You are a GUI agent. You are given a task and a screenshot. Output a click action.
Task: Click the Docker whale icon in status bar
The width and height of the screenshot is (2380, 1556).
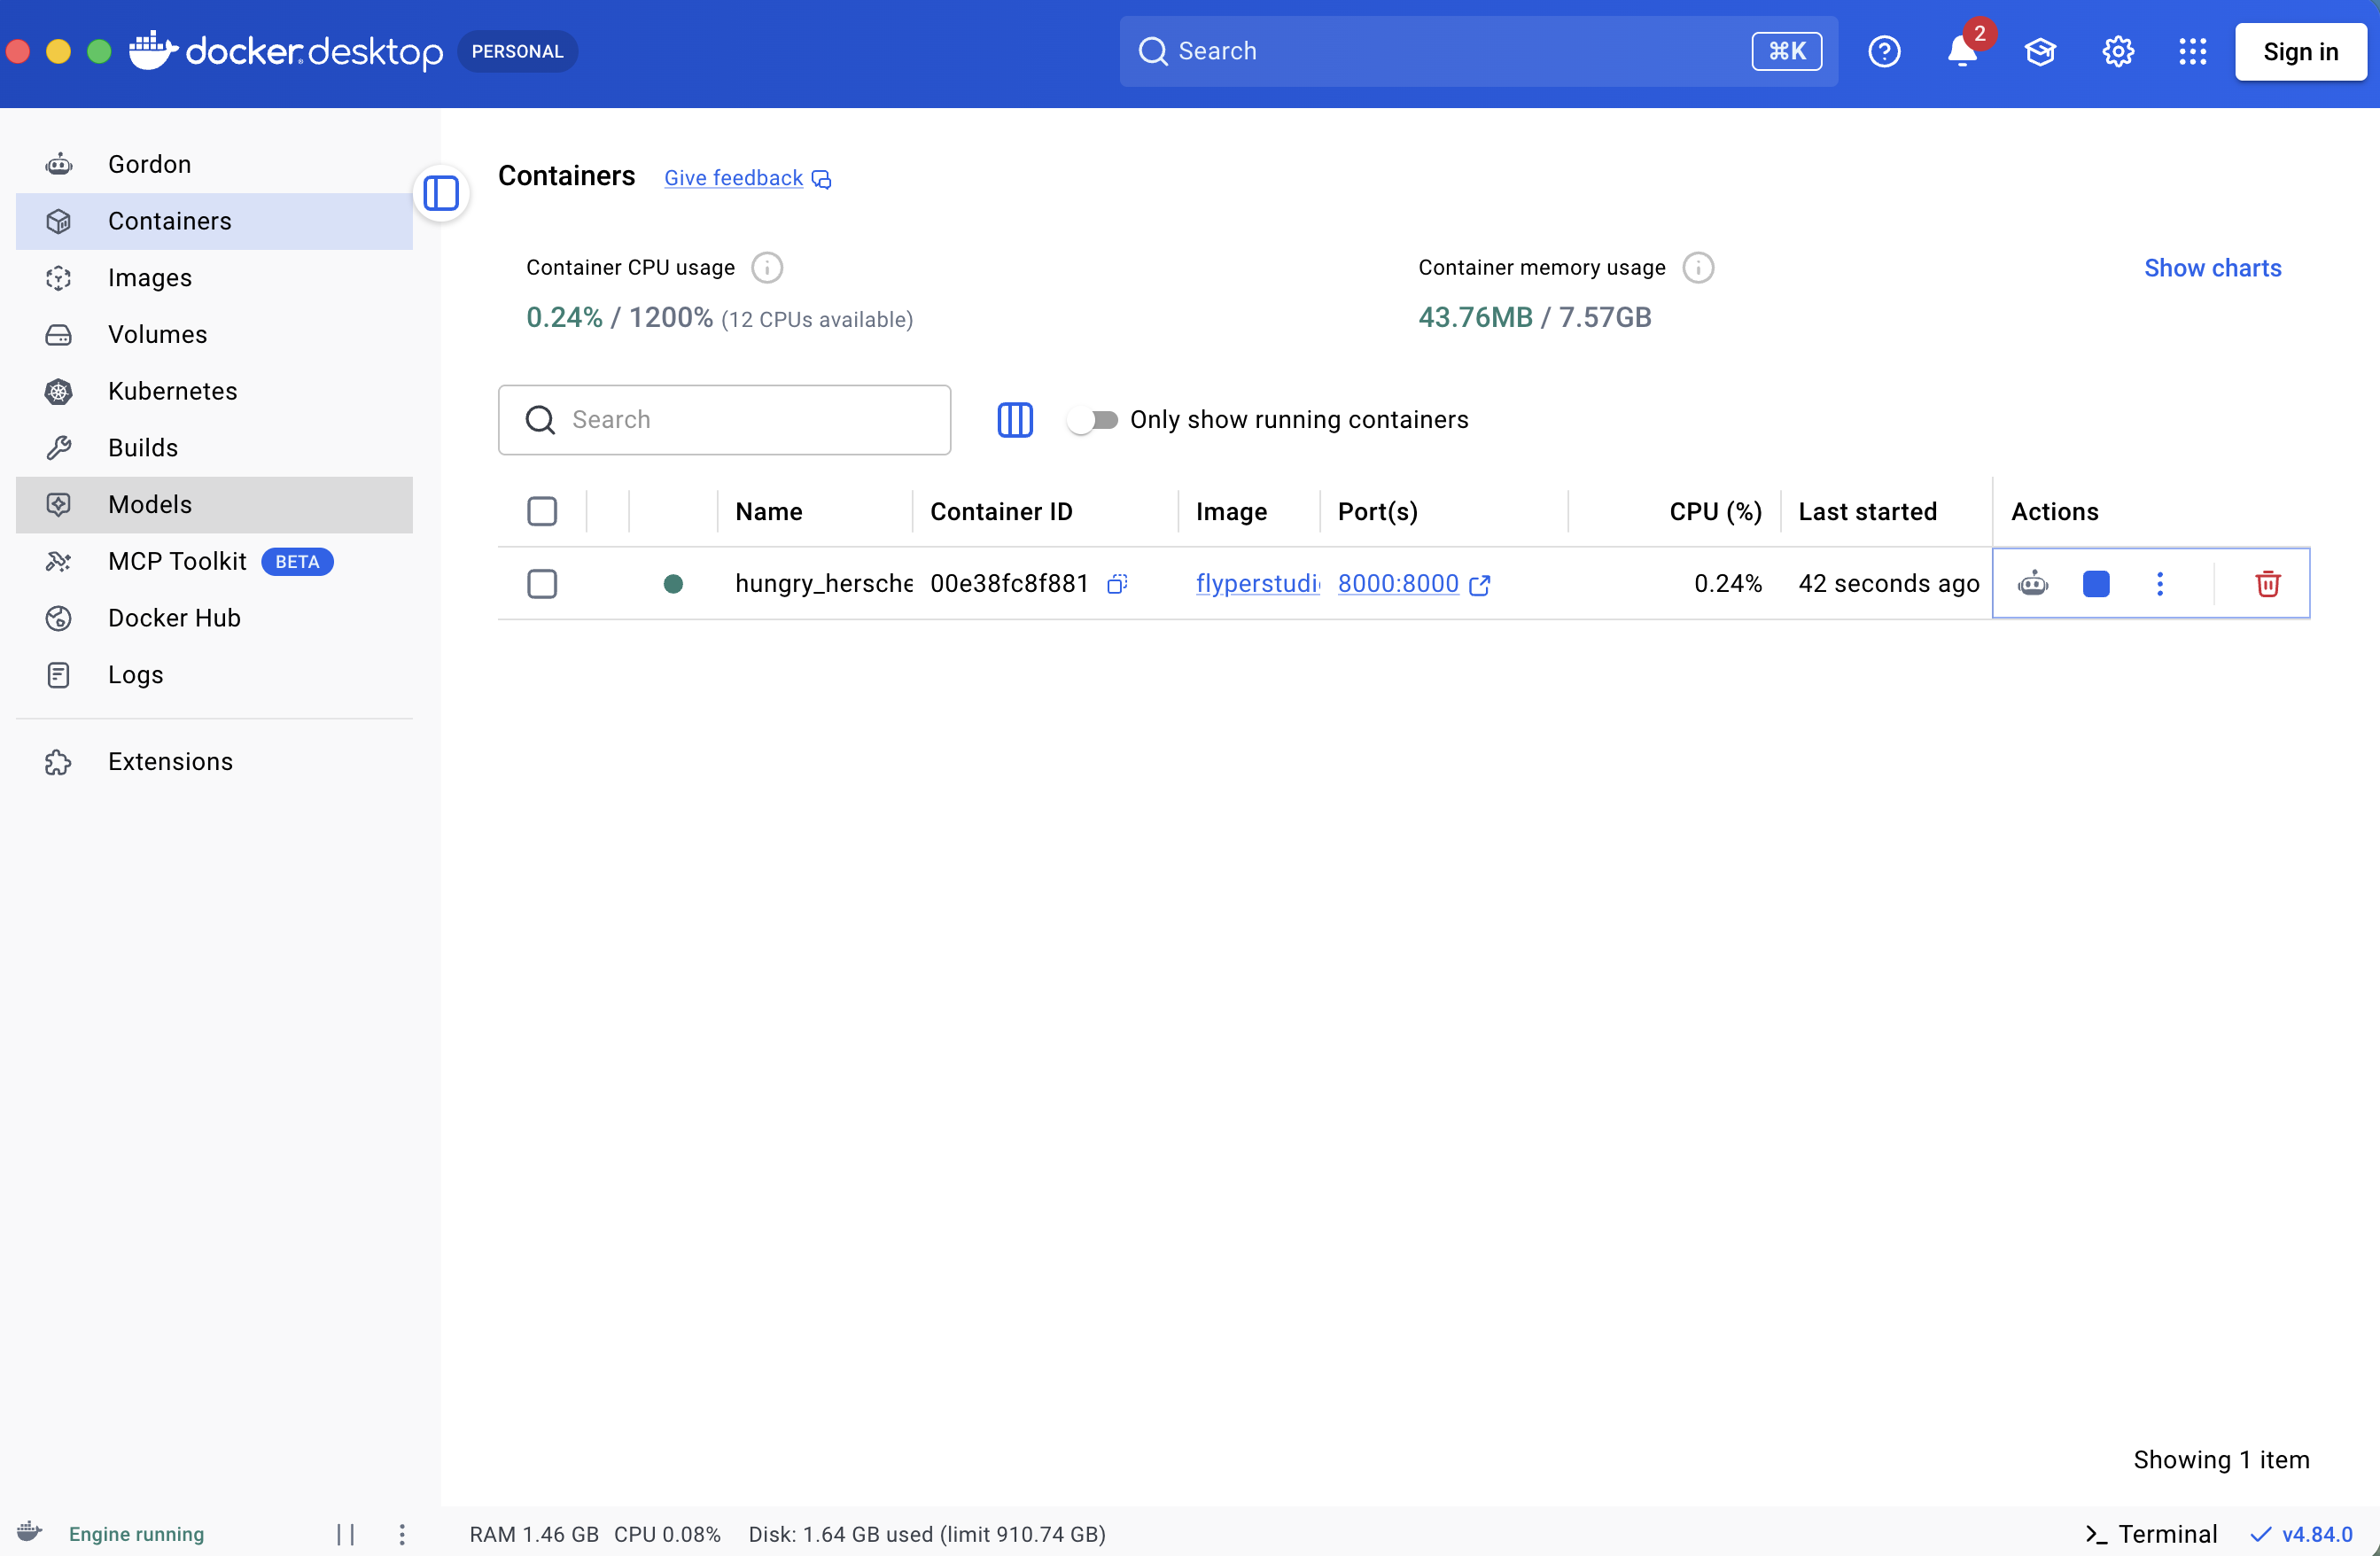pos(30,1532)
